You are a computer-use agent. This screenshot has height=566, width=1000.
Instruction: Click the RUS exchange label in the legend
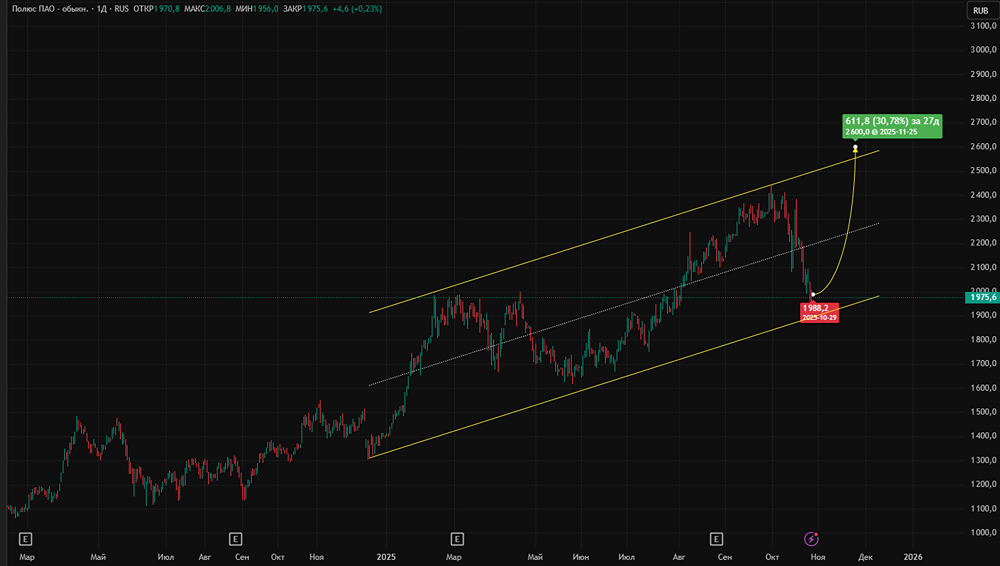(x=121, y=9)
